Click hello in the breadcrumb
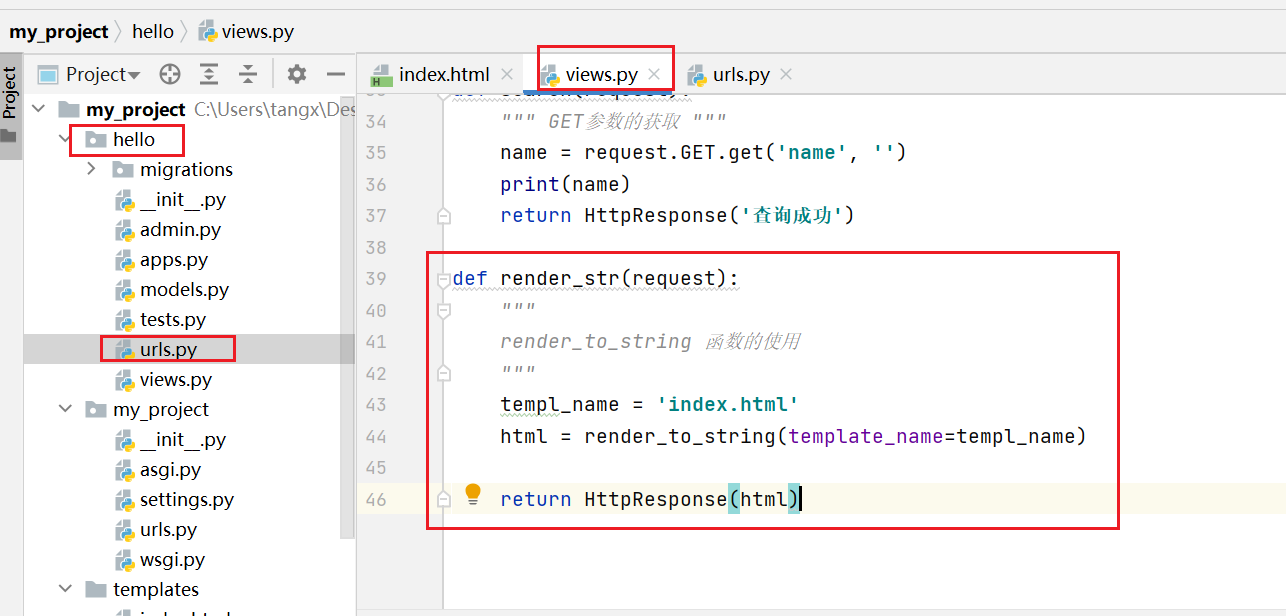 (153, 31)
